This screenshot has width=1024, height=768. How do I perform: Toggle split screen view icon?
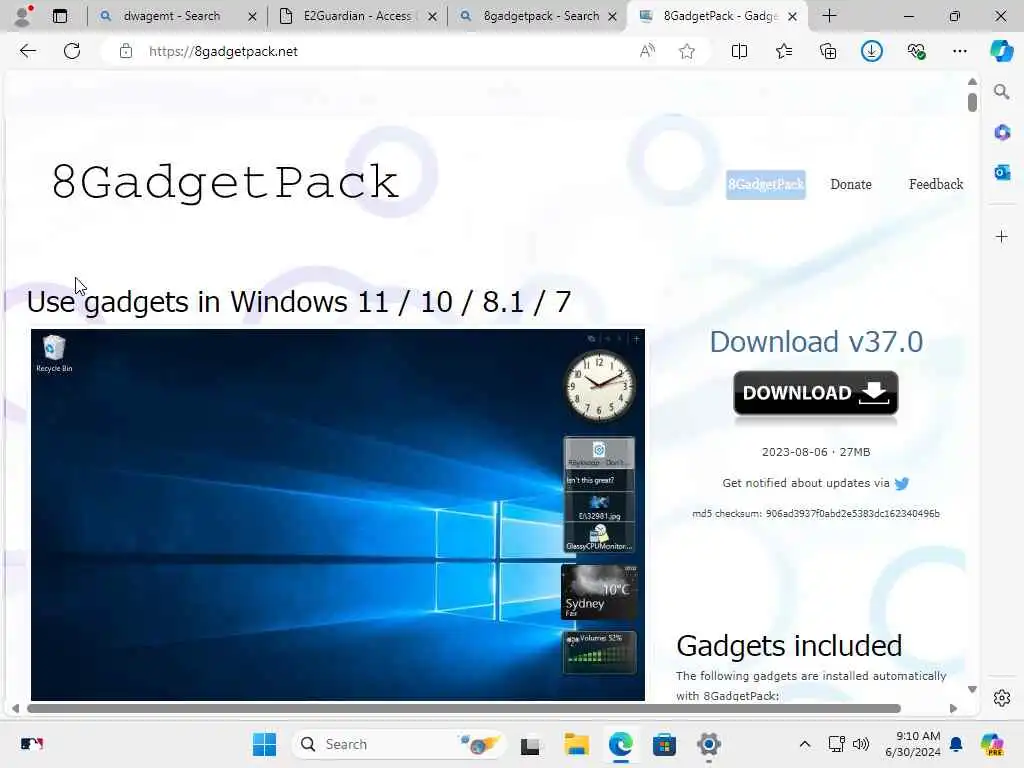point(739,51)
